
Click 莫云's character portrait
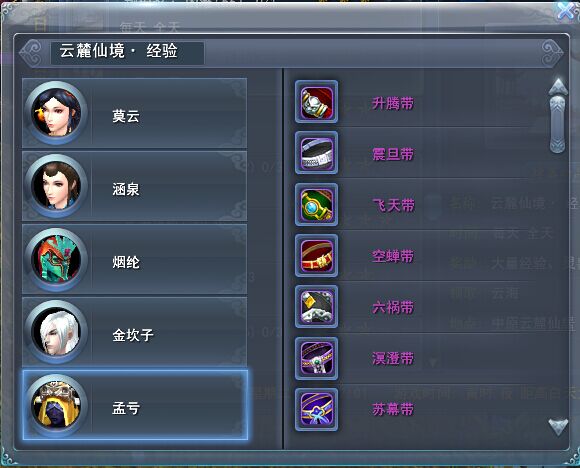point(56,112)
